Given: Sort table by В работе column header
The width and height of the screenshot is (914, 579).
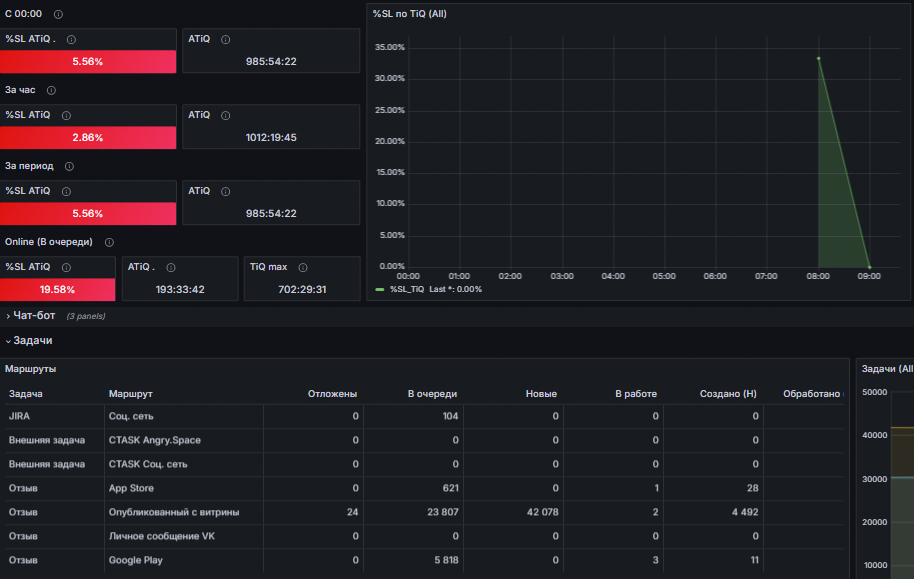Looking at the screenshot, I should [636, 394].
